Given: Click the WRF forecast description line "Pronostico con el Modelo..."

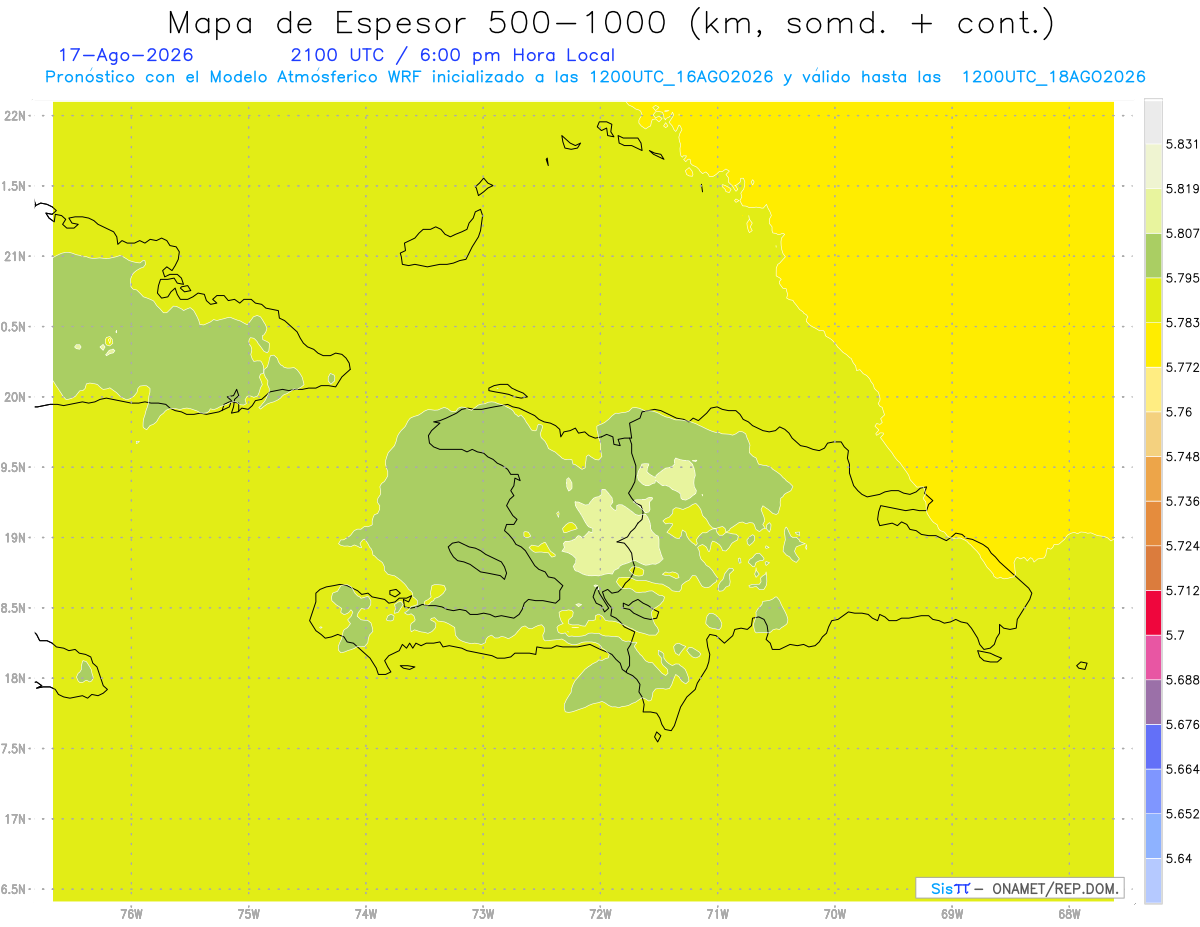Looking at the screenshot, I should (x=596, y=77).
